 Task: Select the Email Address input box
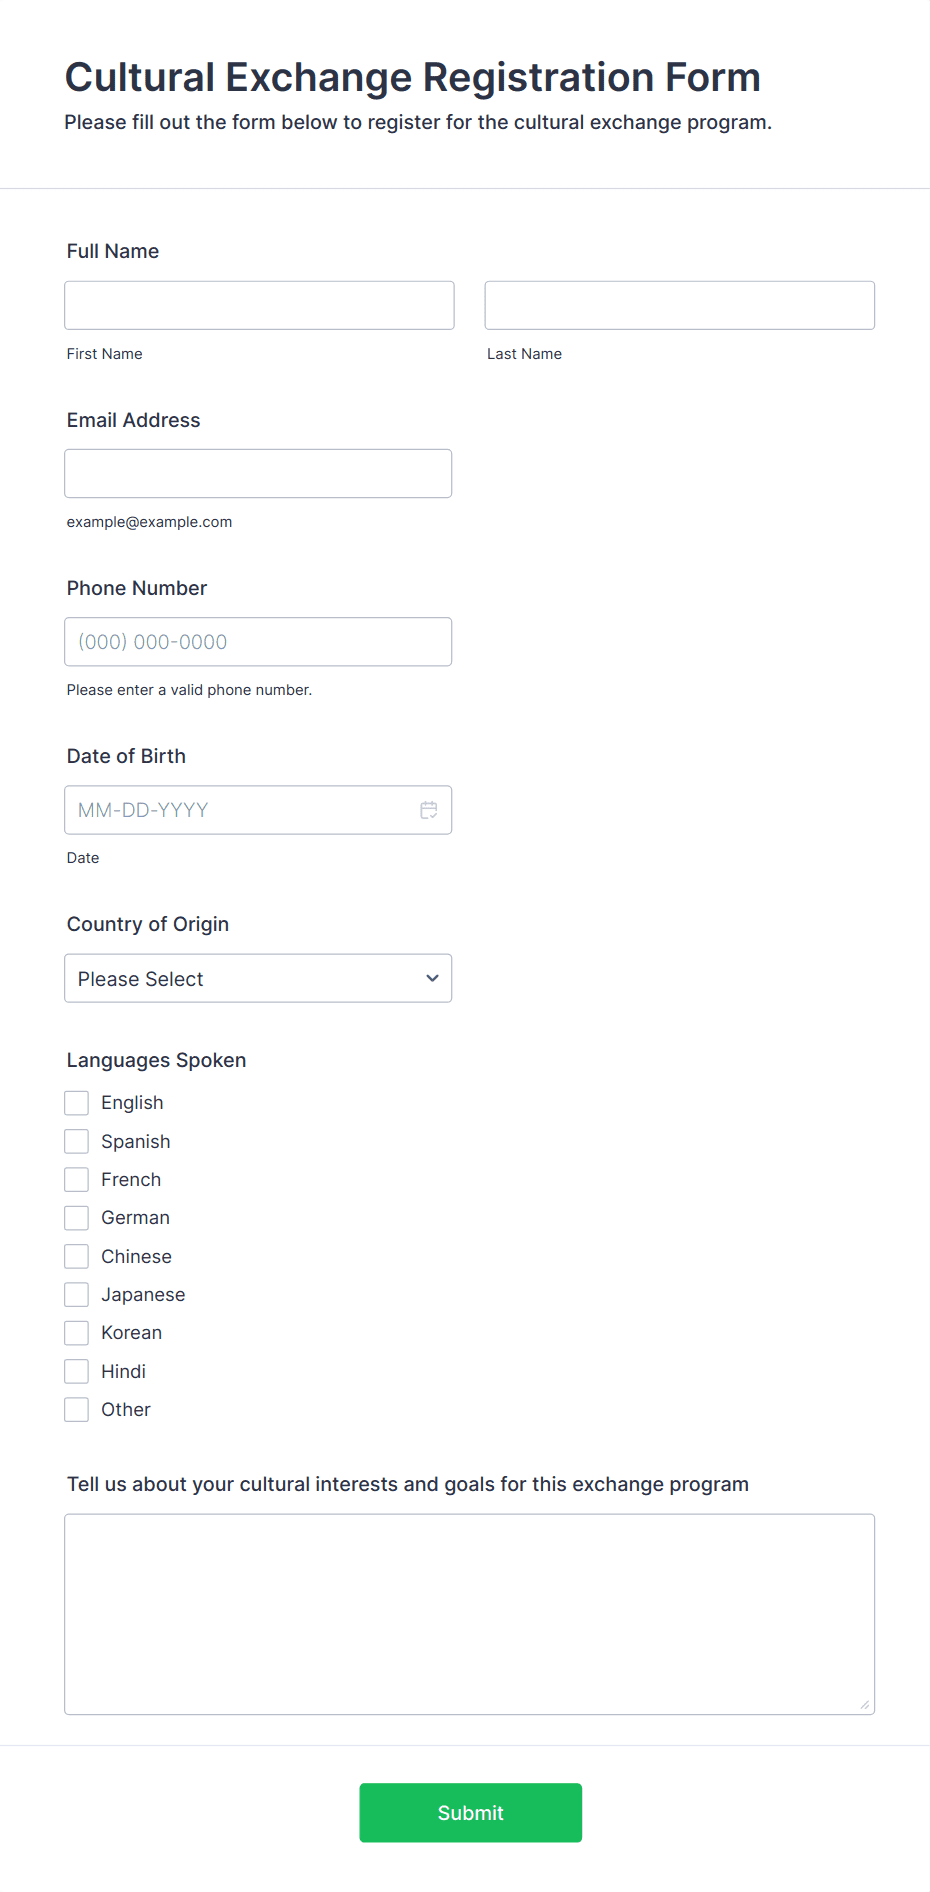click(258, 473)
